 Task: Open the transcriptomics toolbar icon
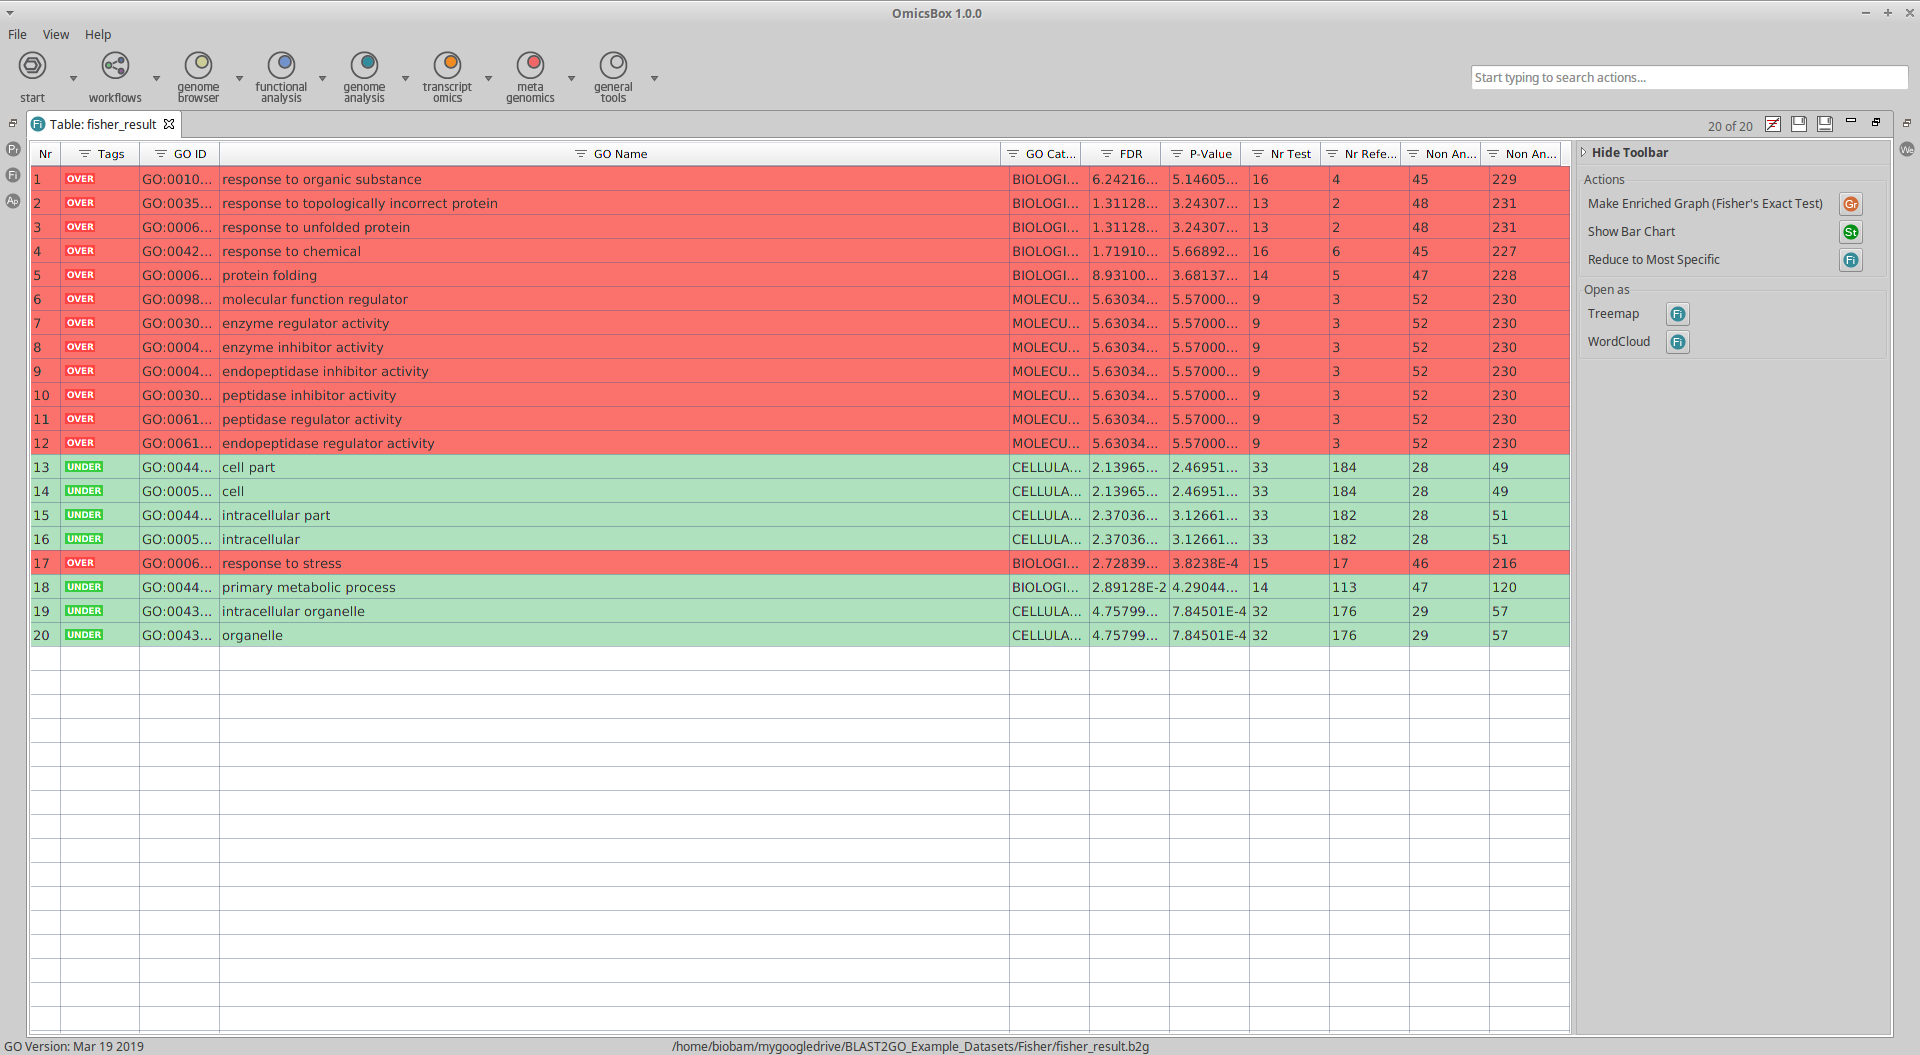447,66
